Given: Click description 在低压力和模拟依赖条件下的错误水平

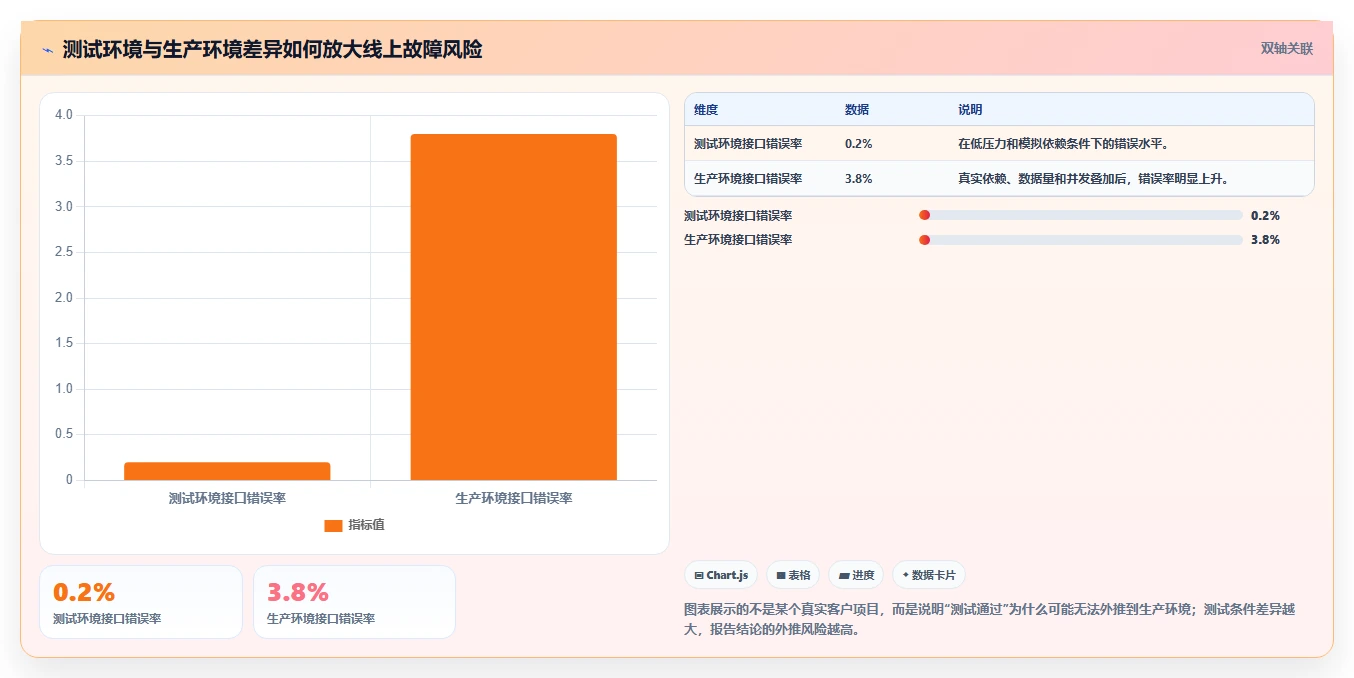Looking at the screenshot, I should coord(1064,144).
